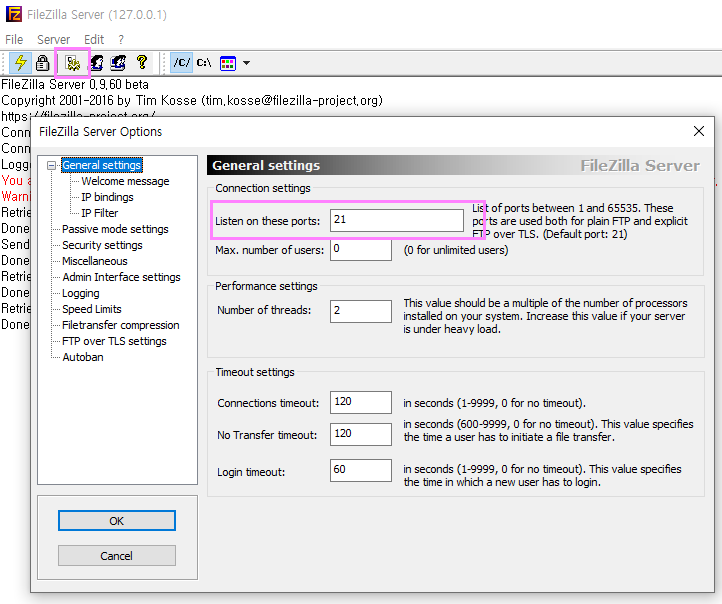Open the Groups editor toolbar icon
This screenshot has width=722, height=604.
tap(118, 63)
